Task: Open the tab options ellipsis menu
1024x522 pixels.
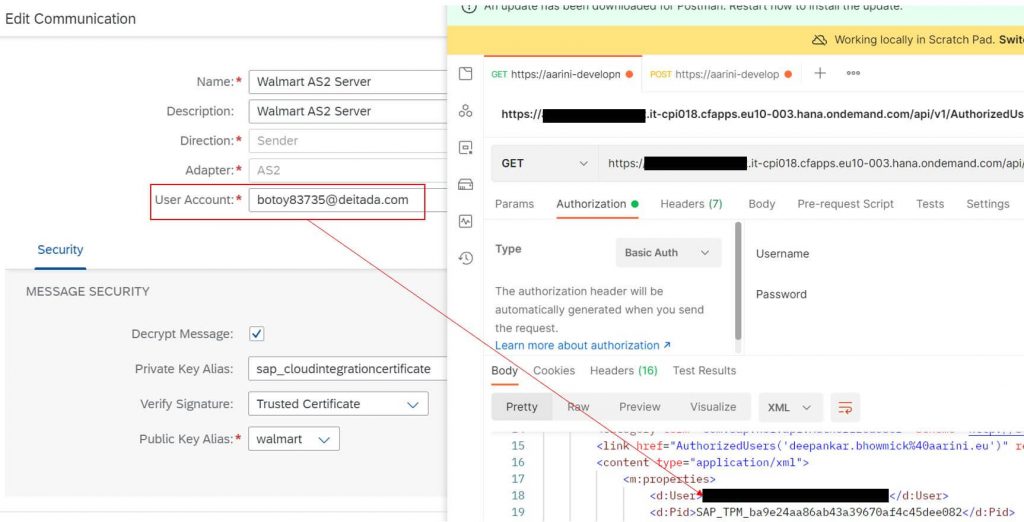Action: (x=853, y=73)
